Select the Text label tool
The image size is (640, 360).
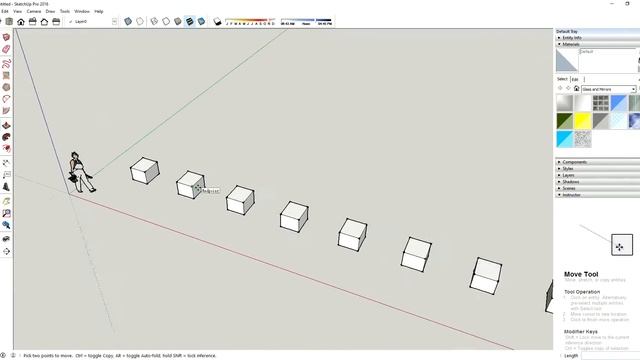pyautogui.click(x=6, y=175)
